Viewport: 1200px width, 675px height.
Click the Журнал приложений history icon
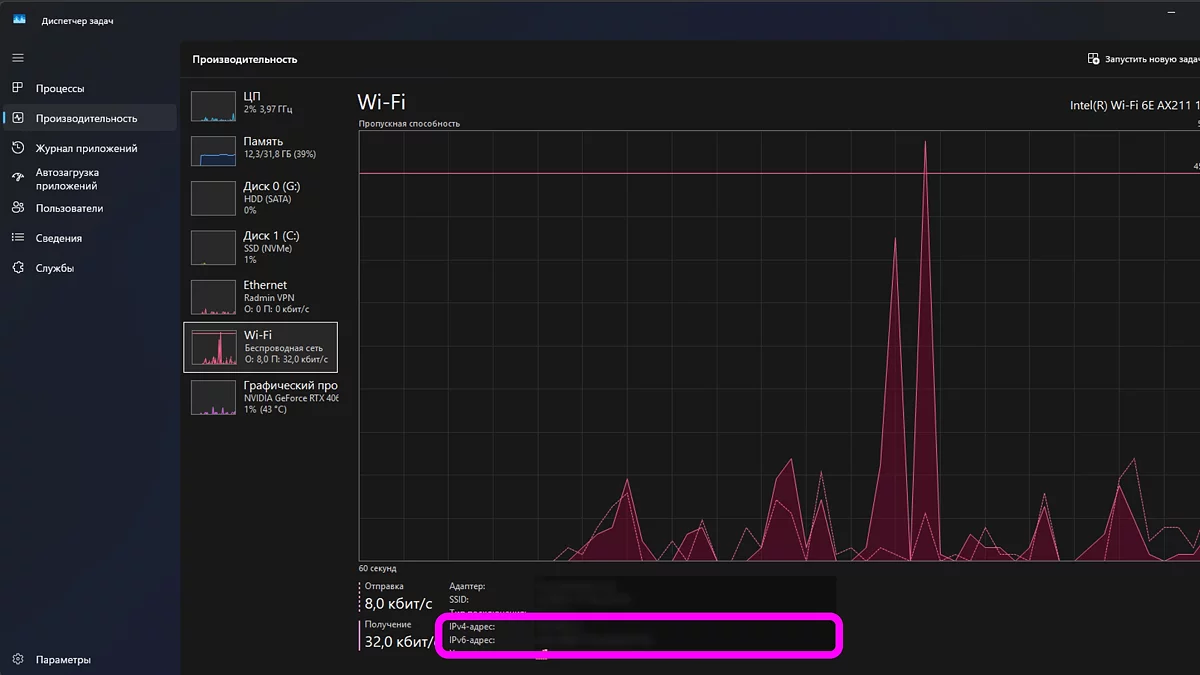click(18, 148)
